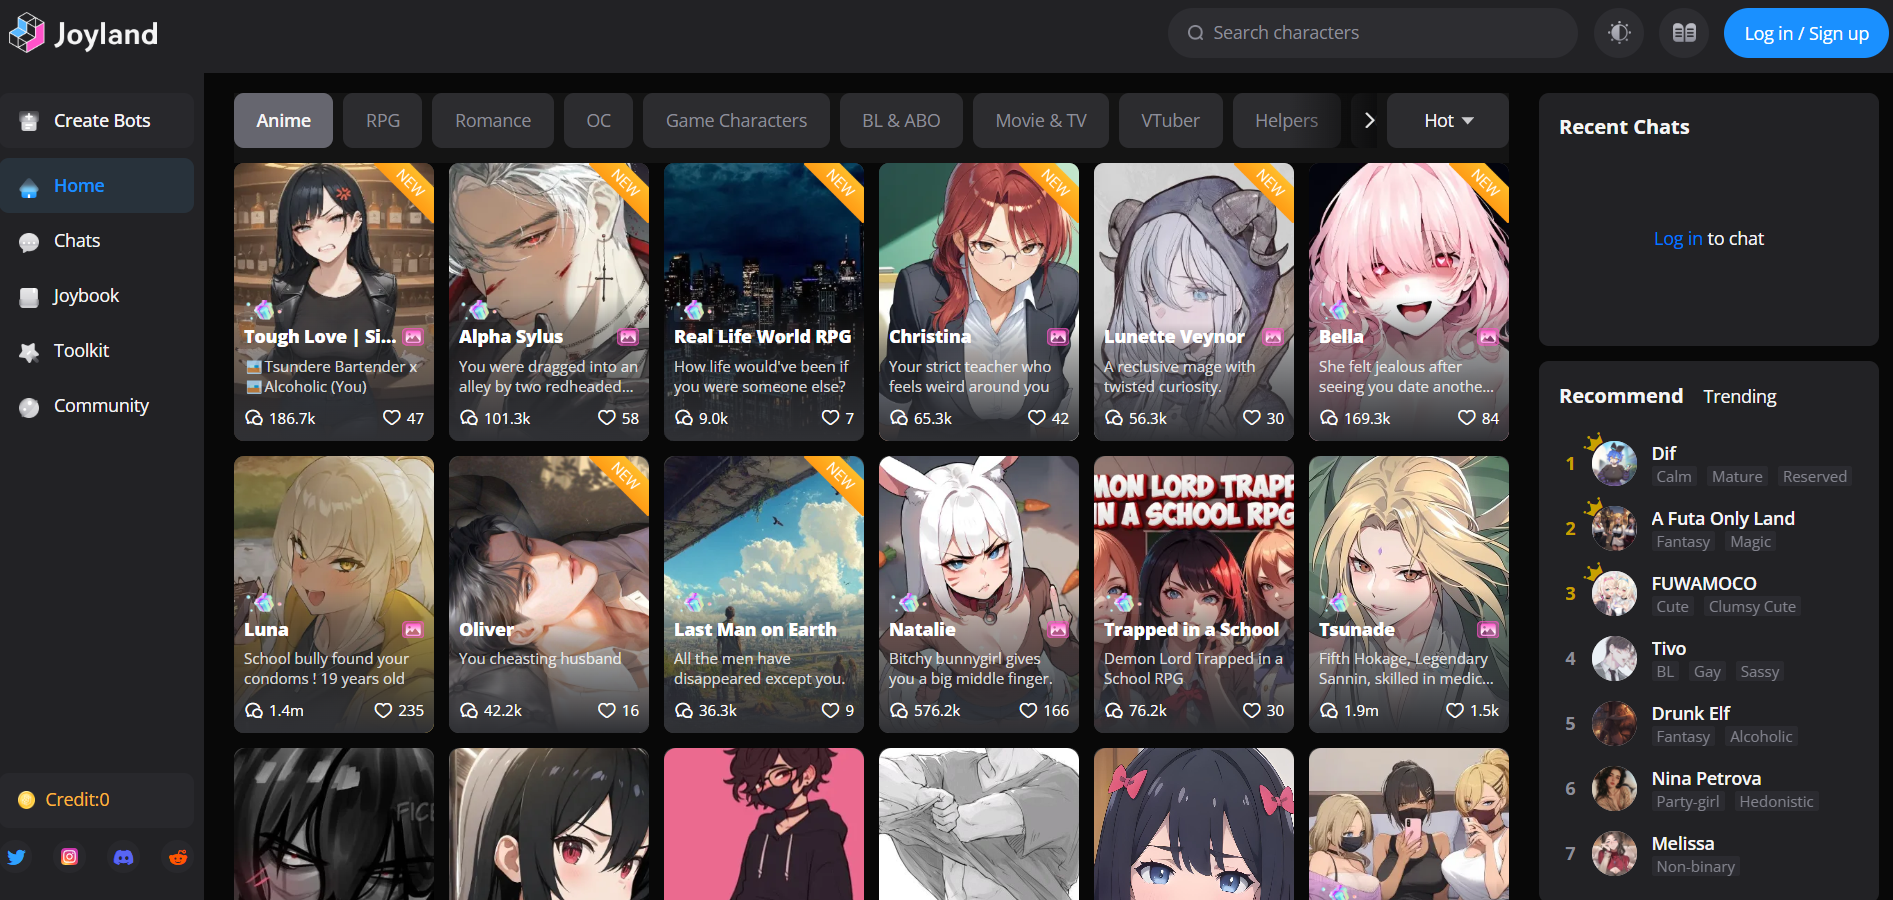The width and height of the screenshot is (1893, 900).
Task: Switch to Game Characters tab
Action: click(736, 121)
